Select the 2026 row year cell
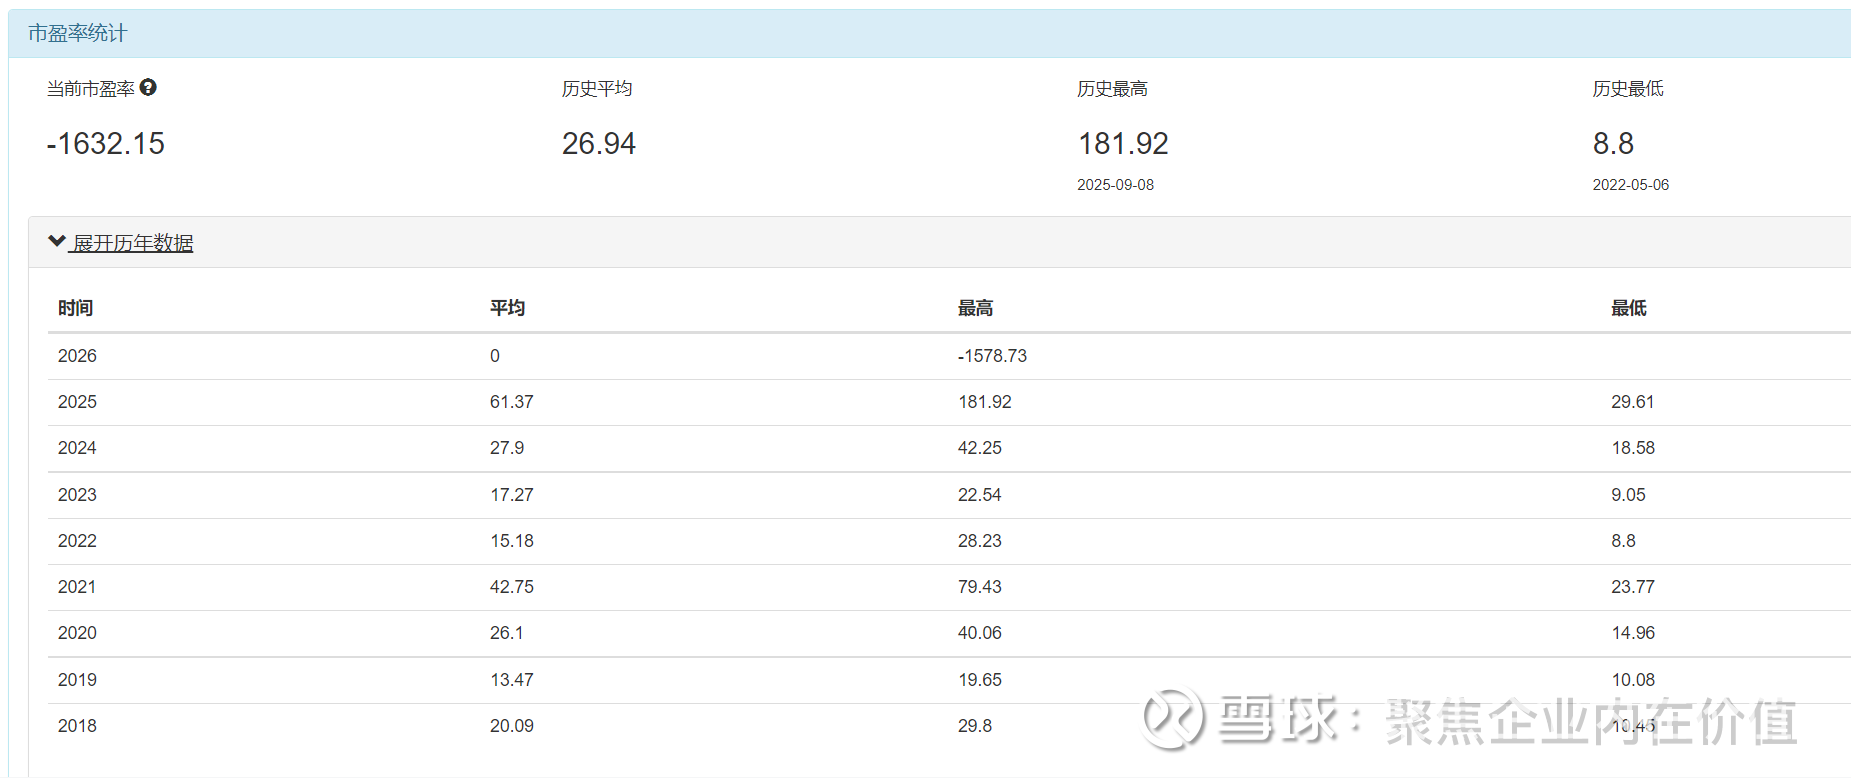 [x=77, y=356]
